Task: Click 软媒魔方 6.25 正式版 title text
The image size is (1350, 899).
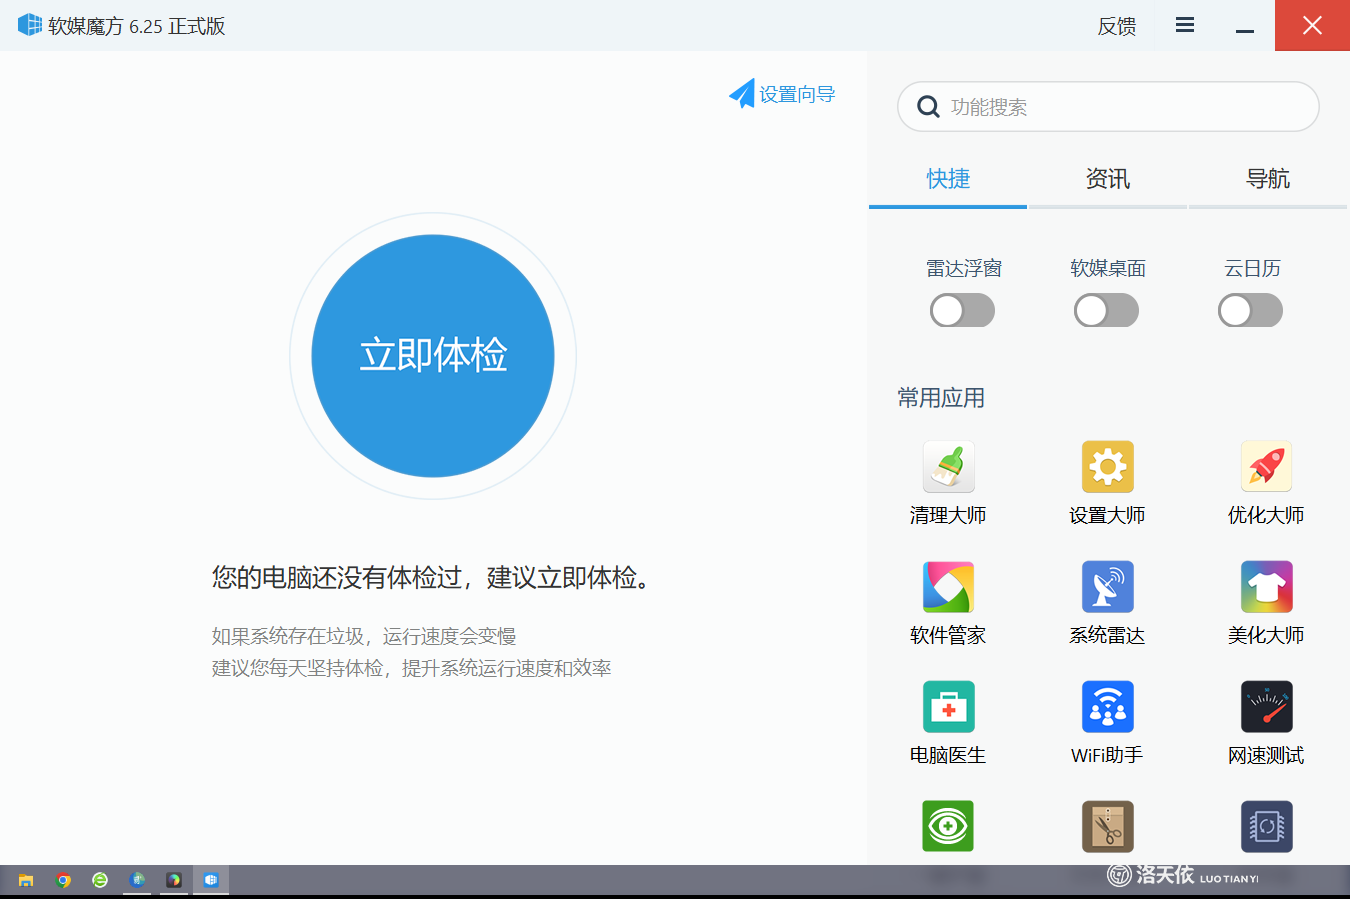Action: [x=137, y=26]
